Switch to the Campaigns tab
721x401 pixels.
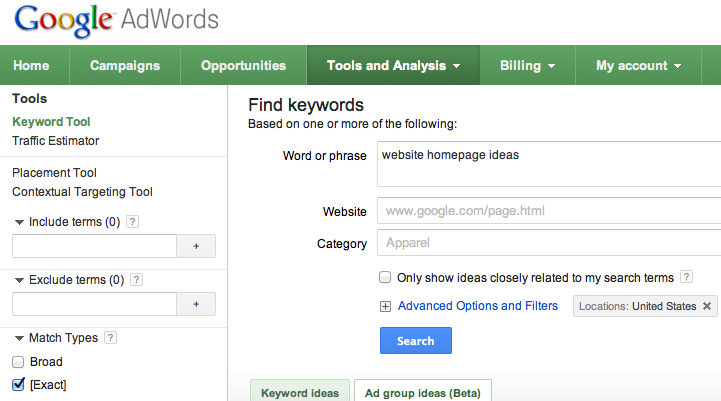125,65
